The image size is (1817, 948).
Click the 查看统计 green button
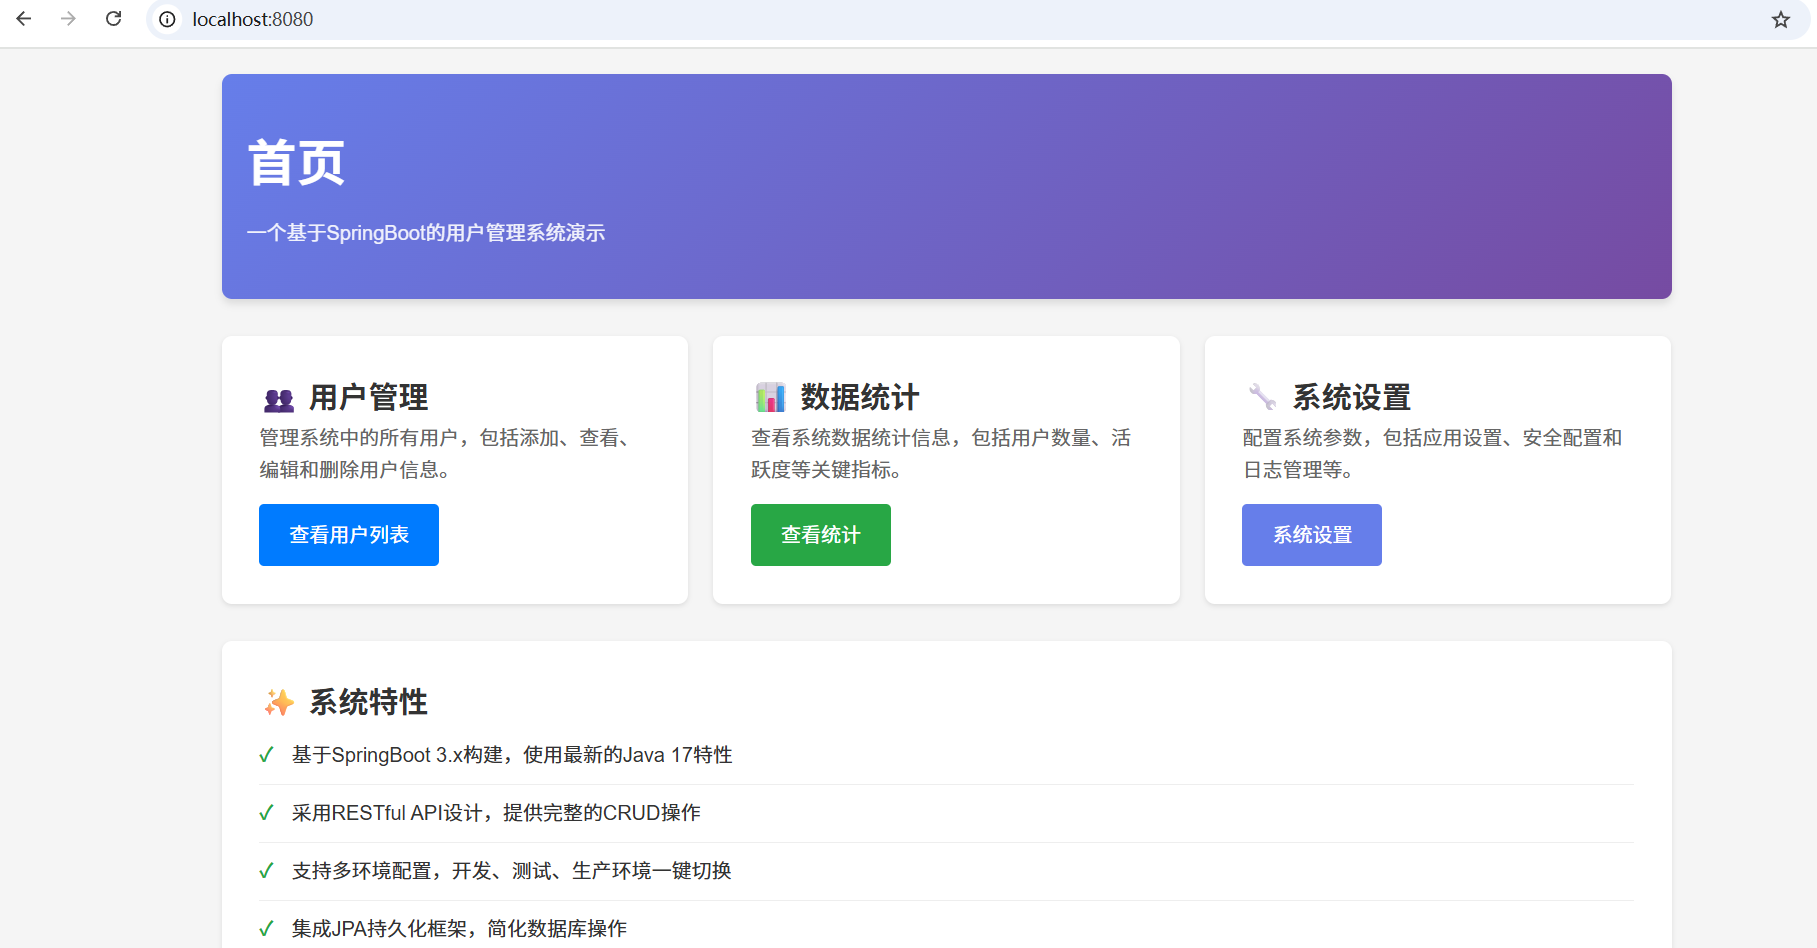(820, 534)
